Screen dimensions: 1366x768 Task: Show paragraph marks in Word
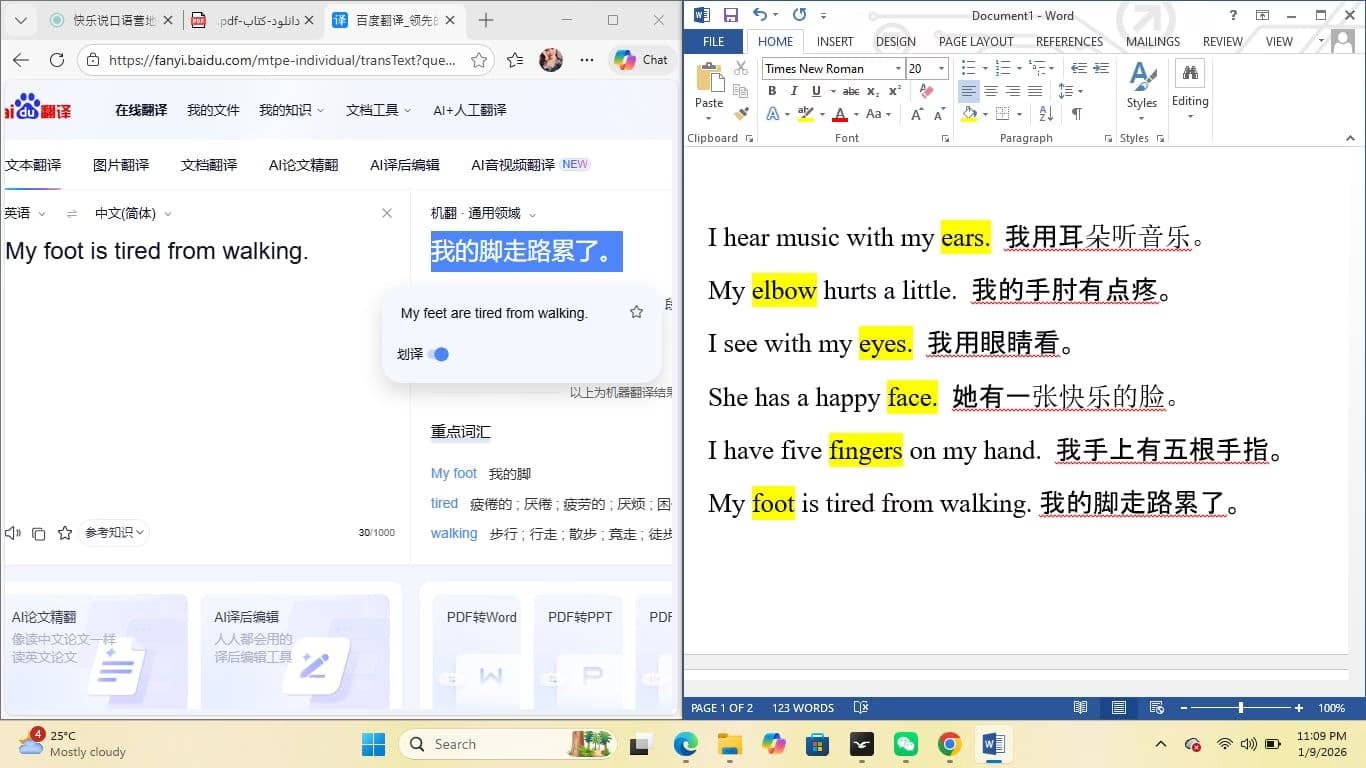(x=1077, y=113)
